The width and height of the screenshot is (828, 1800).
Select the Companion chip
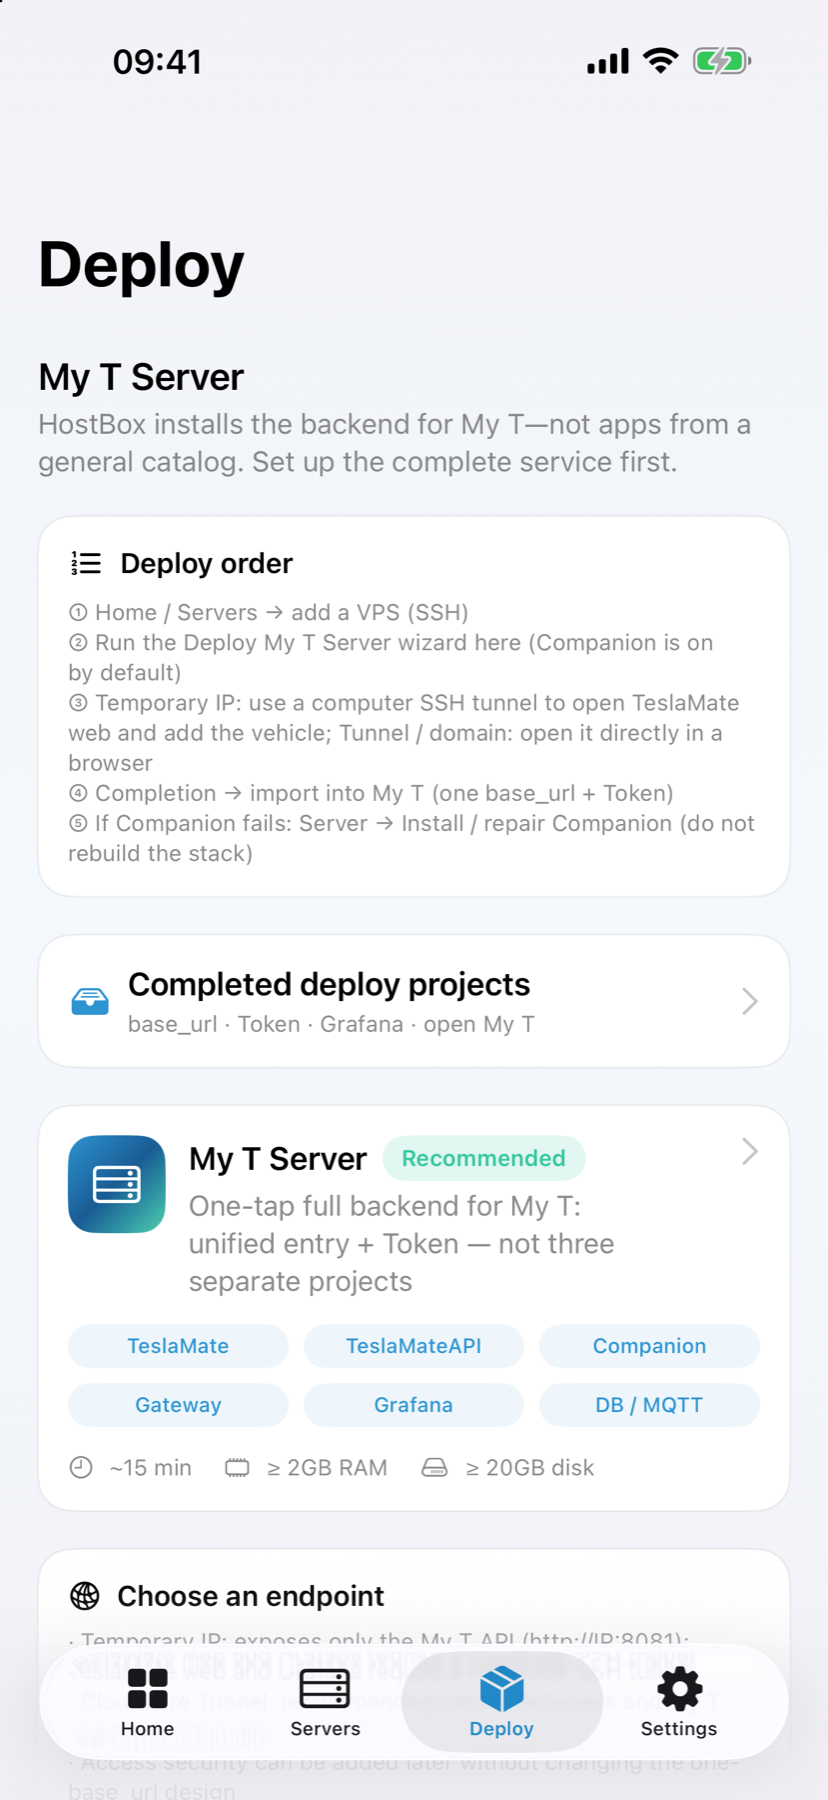click(x=650, y=1346)
